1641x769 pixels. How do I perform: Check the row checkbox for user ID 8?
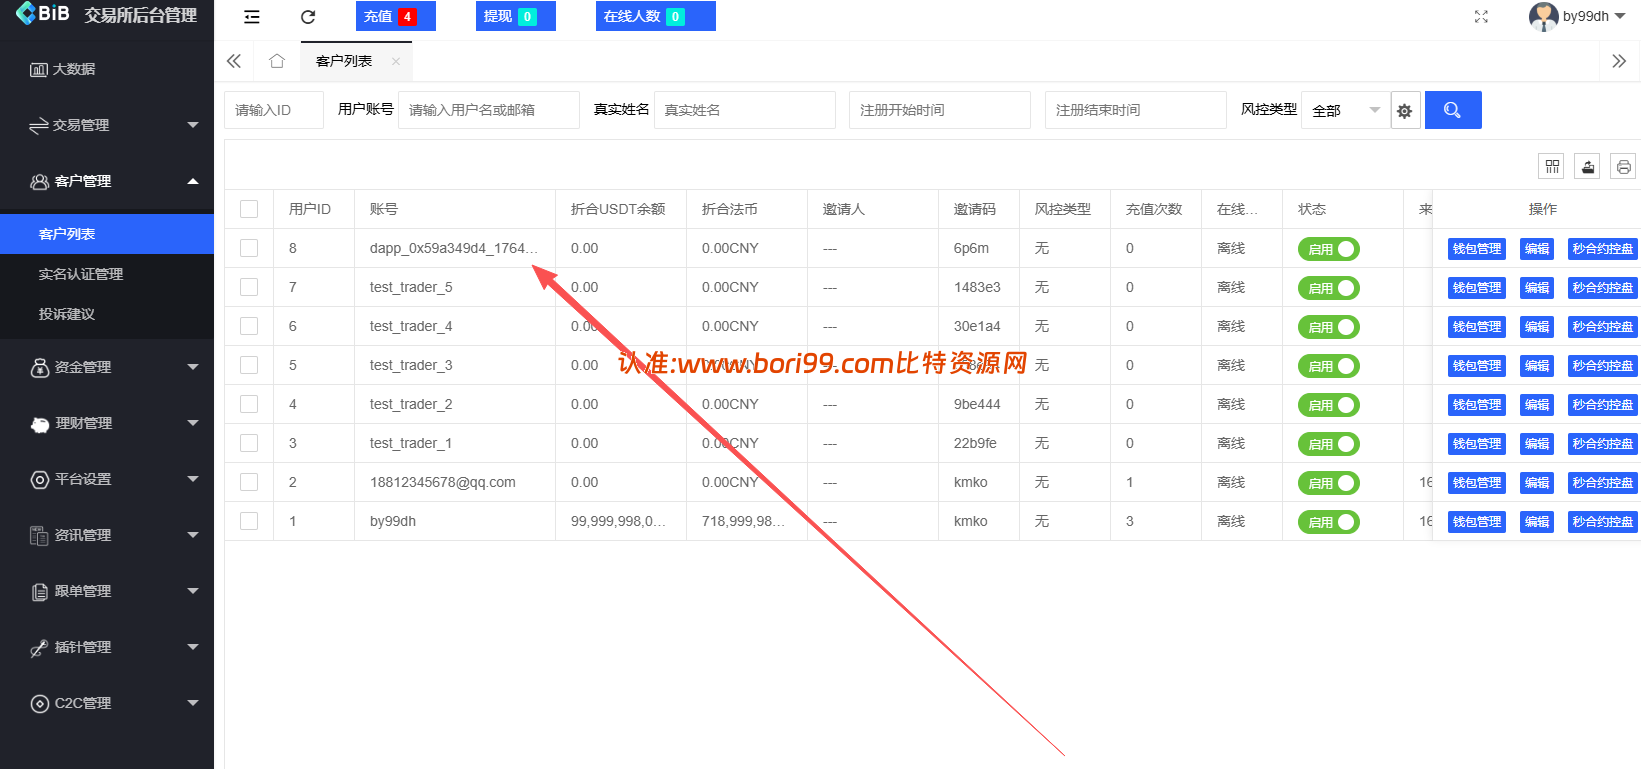pos(249,248)
